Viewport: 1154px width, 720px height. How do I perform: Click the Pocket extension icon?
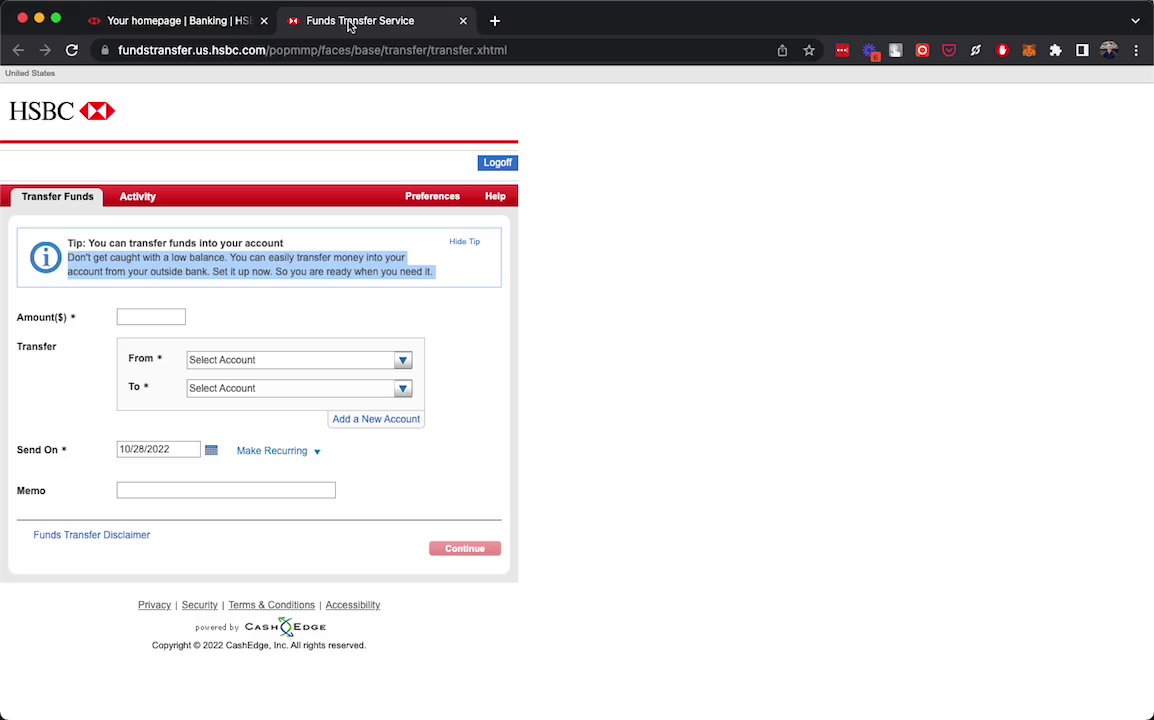949,50
